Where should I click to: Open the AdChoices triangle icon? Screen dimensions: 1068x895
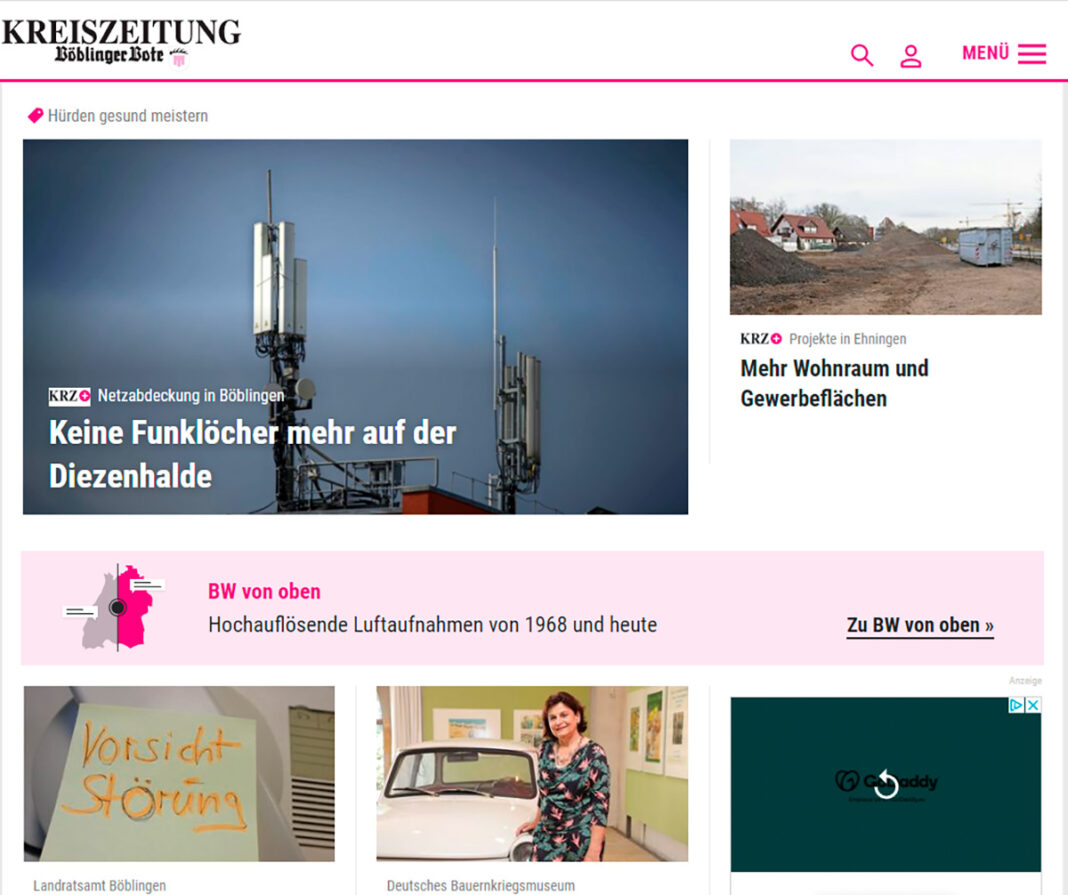coord(1017,705)
